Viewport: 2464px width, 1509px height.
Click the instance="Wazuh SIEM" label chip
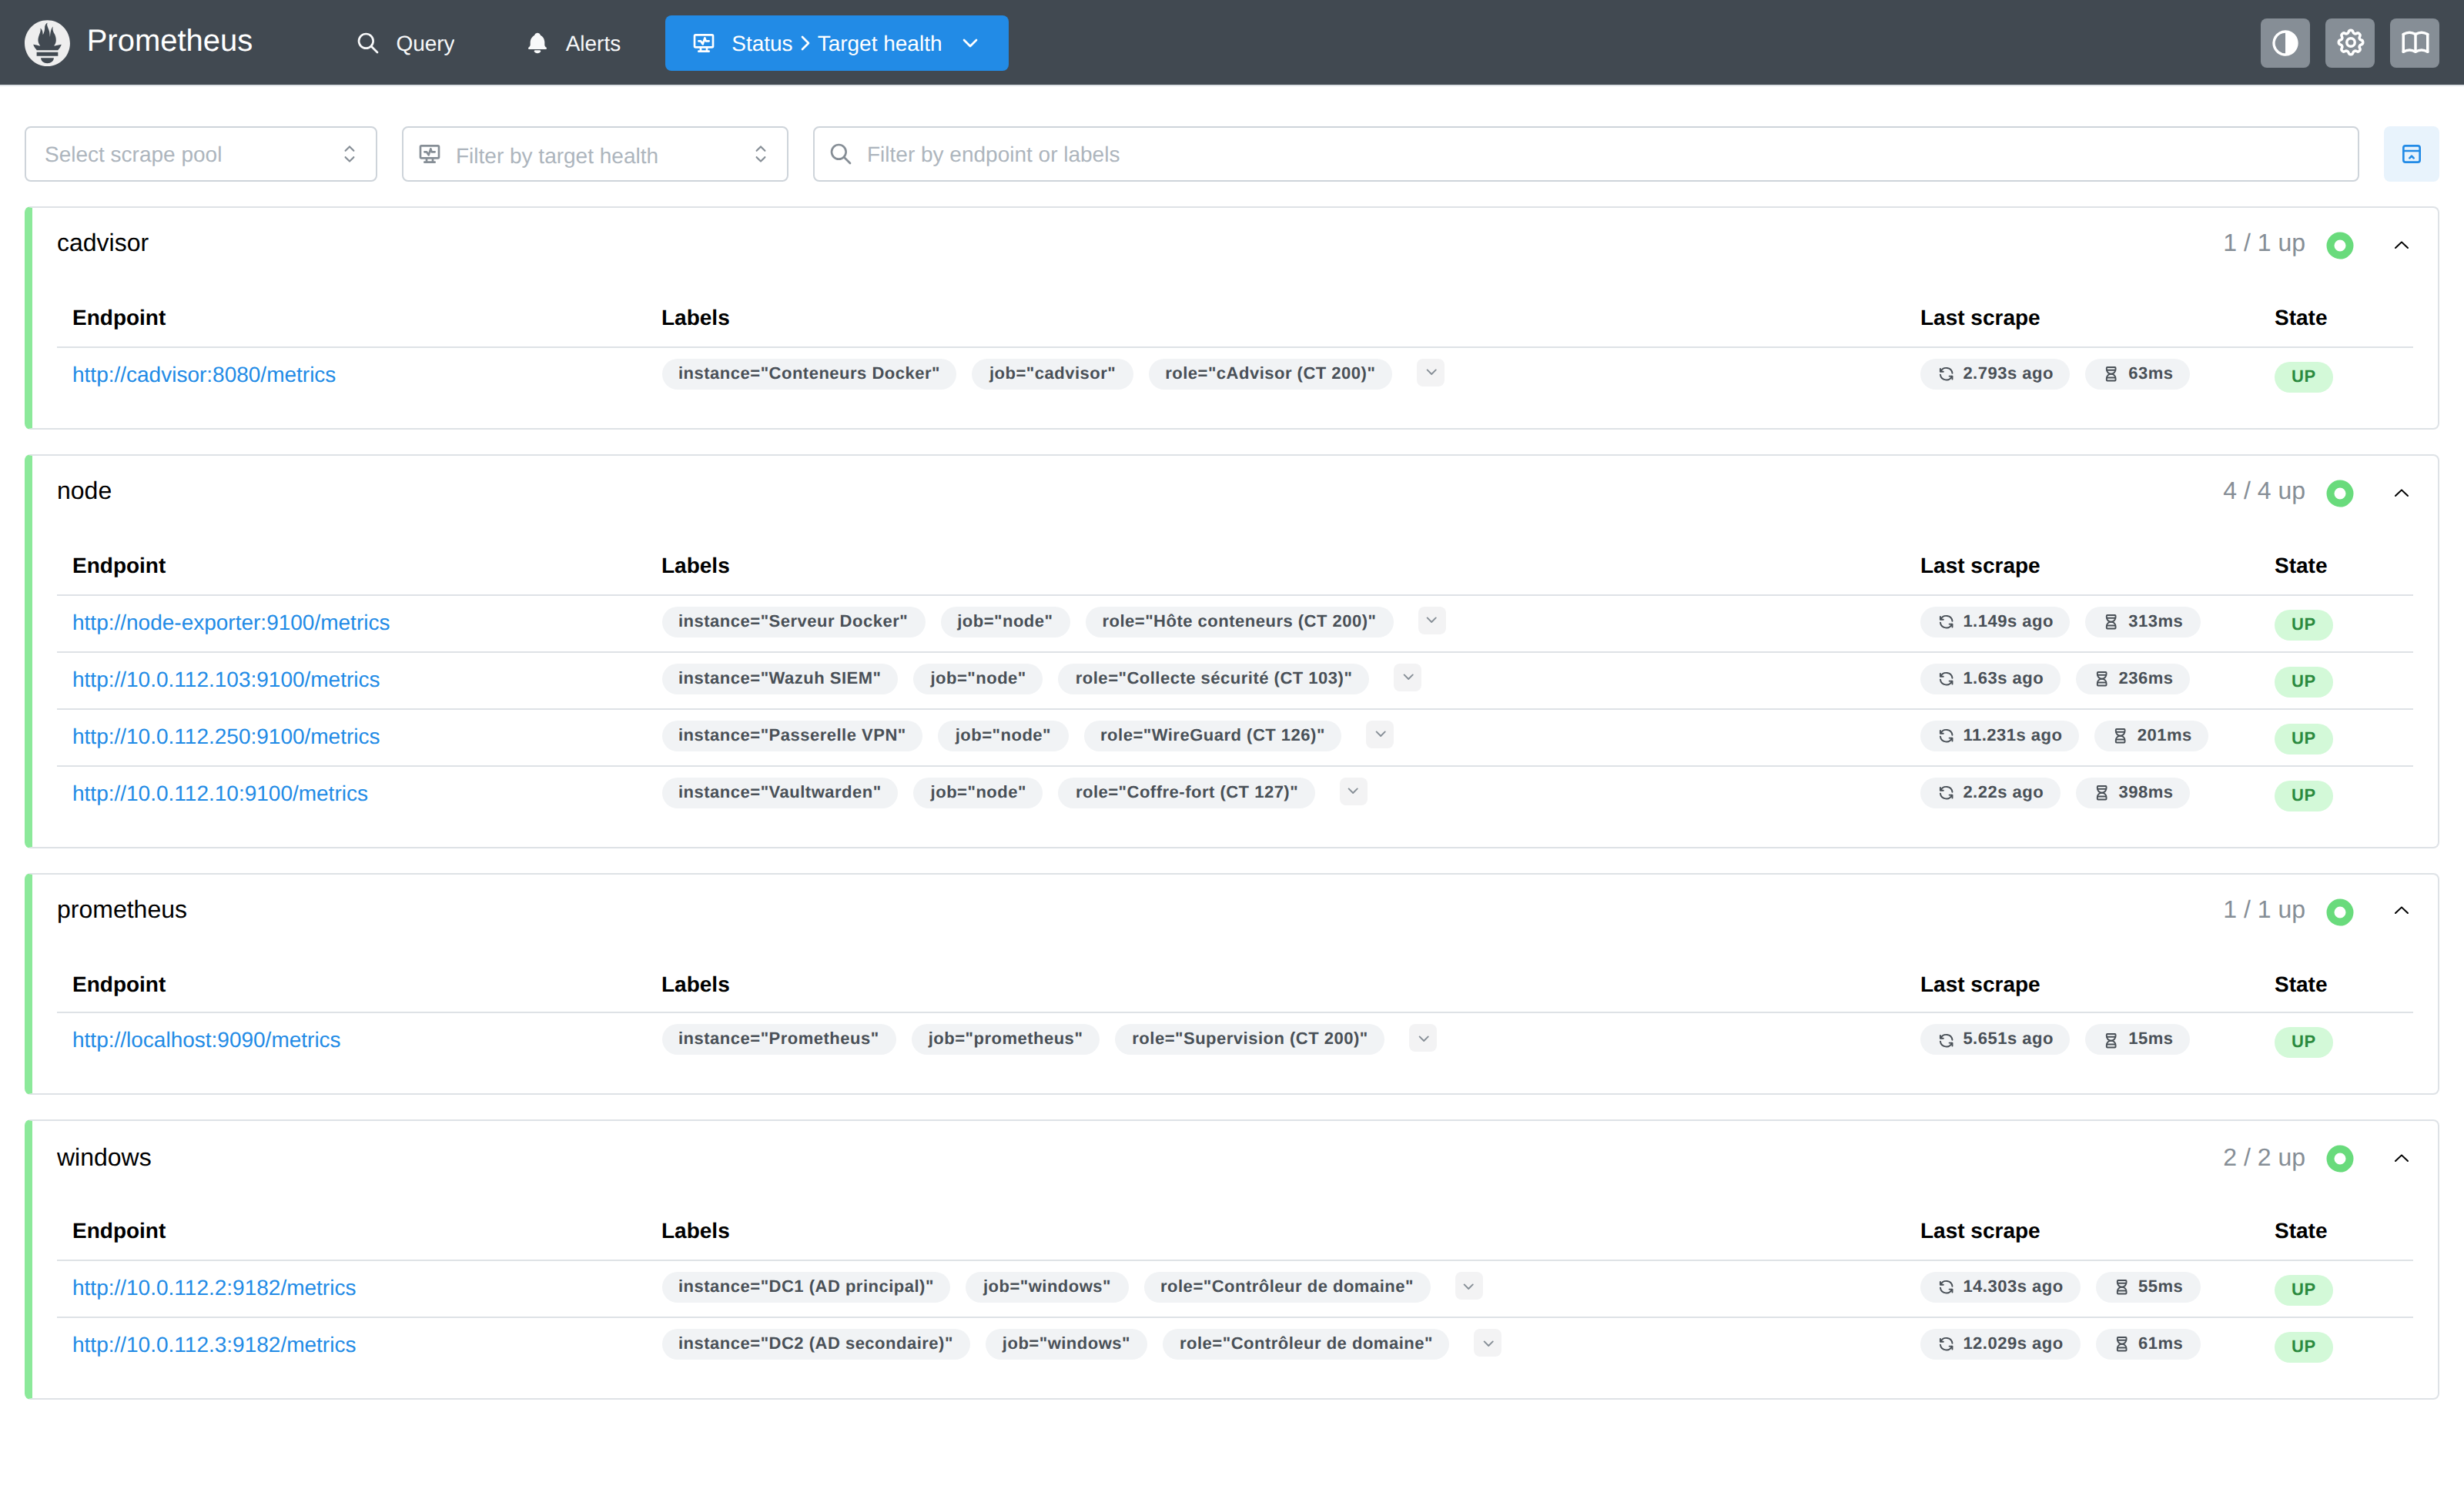[779, 678]
